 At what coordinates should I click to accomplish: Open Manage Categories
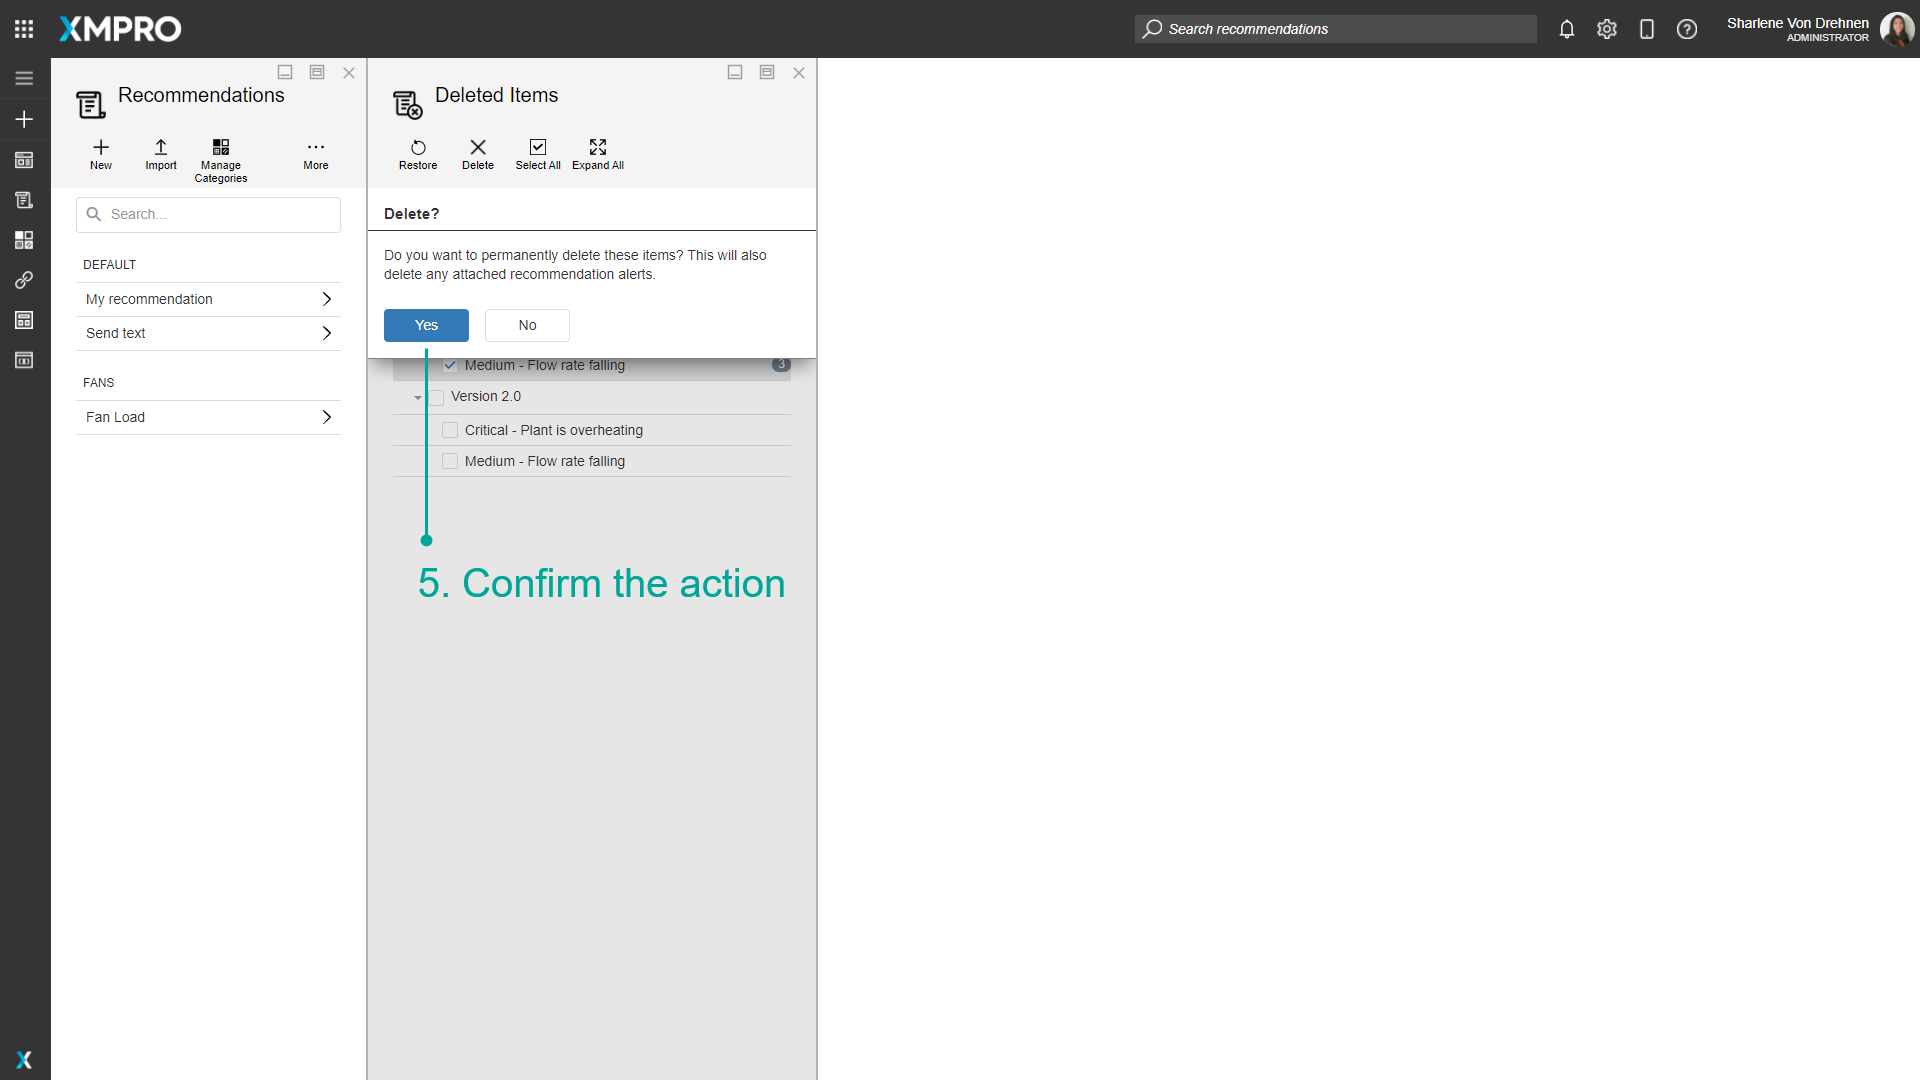[220, 155]
